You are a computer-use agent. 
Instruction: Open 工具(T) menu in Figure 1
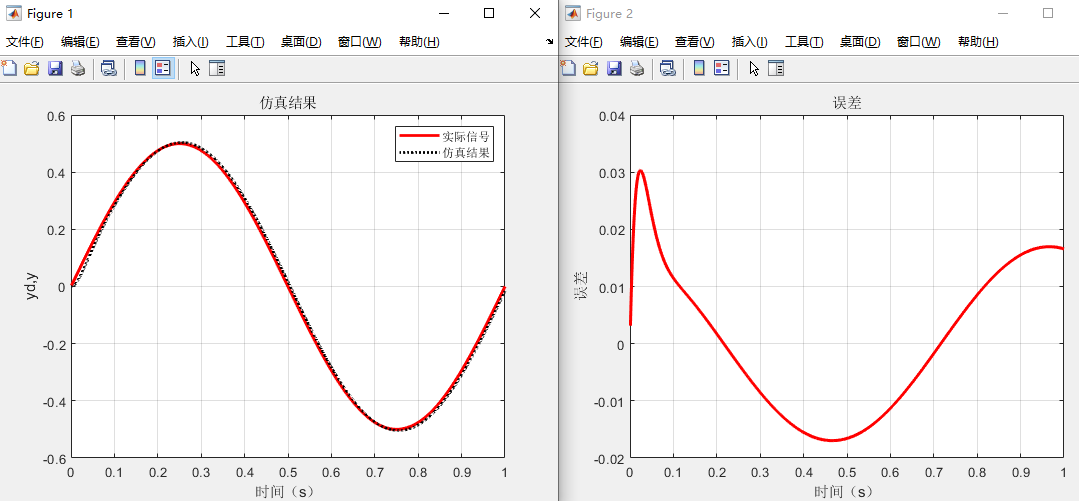click(x=245, y=42)
